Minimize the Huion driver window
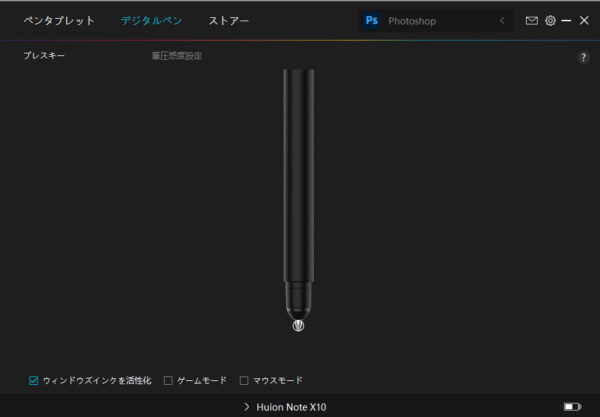This screenshot has height=417, width=600. pyautogui.click(x=567, y=21)
